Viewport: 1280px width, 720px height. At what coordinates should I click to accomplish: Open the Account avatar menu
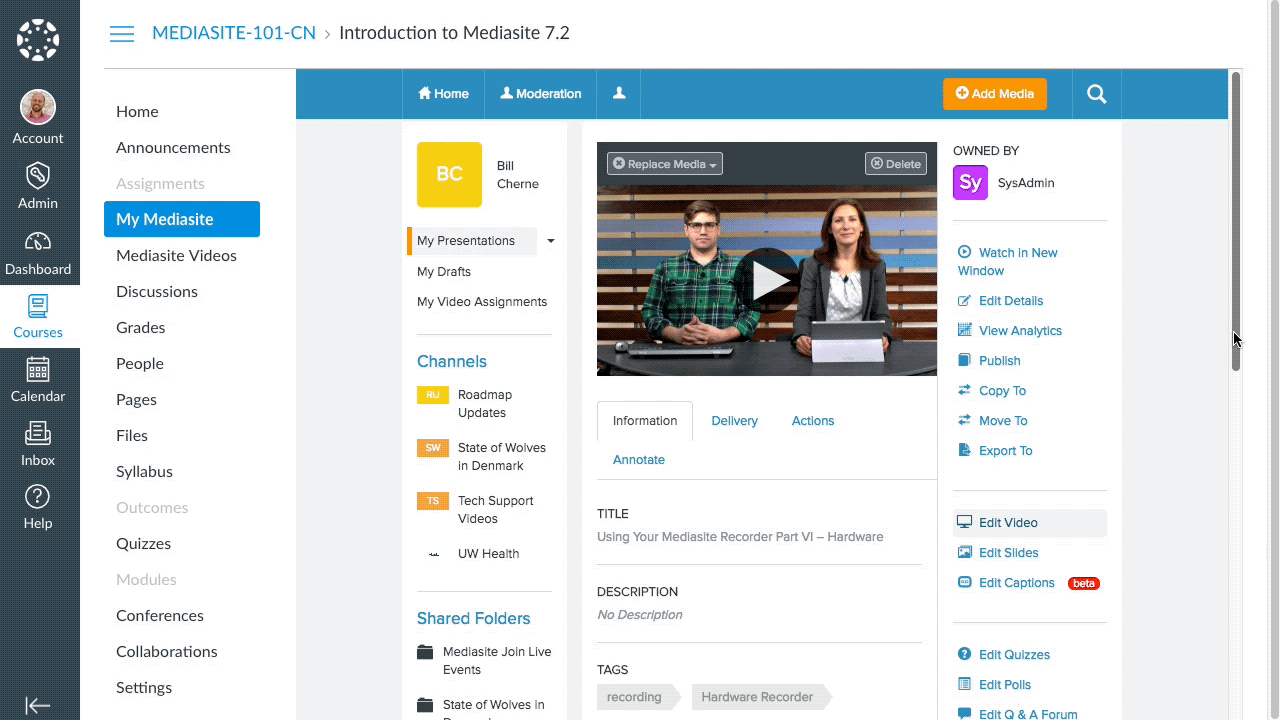pos(38,107)
